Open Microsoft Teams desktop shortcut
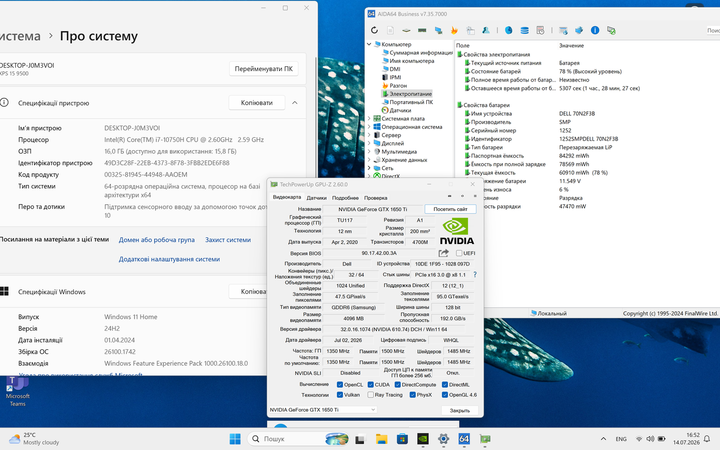Image resolution: width=720 pixels, height=450 pixels. point(17,391)
